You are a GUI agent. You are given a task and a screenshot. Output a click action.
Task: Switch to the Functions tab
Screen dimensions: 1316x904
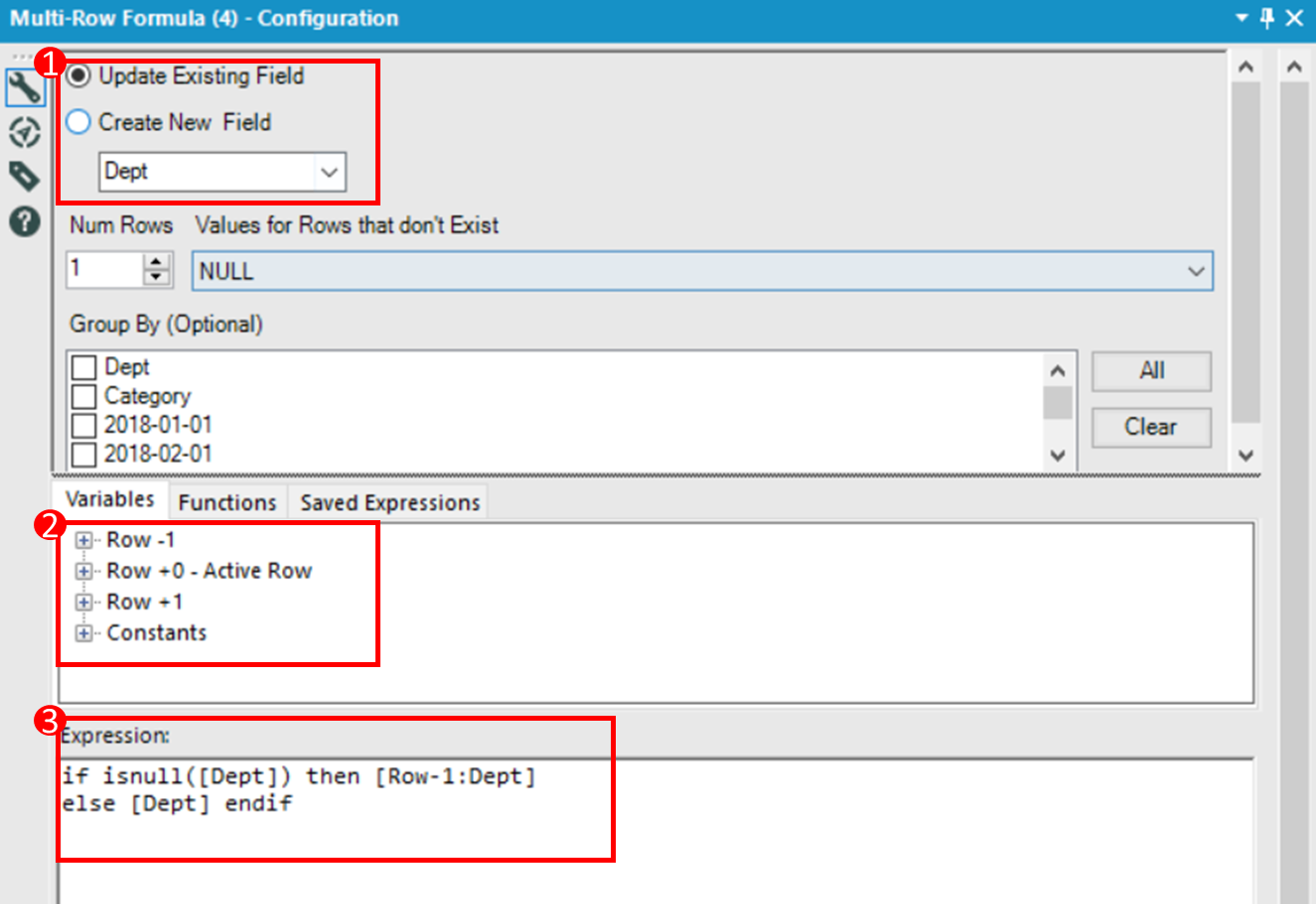pyautogui.click(x=227, y=502)
